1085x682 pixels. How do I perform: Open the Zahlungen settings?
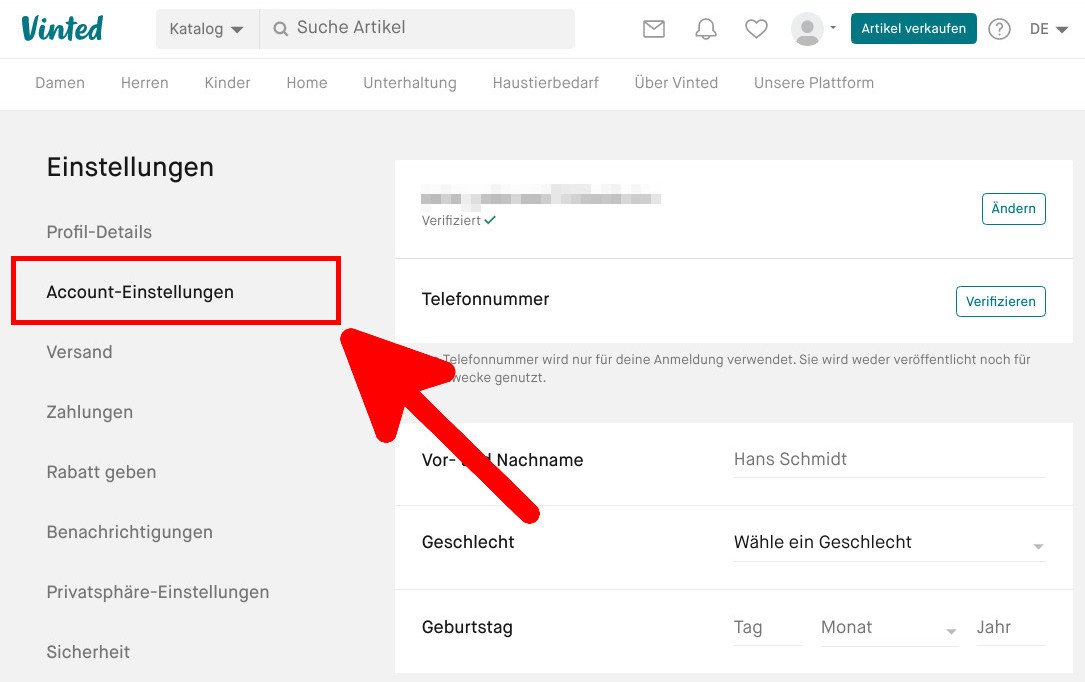click(x=89, y=412)
